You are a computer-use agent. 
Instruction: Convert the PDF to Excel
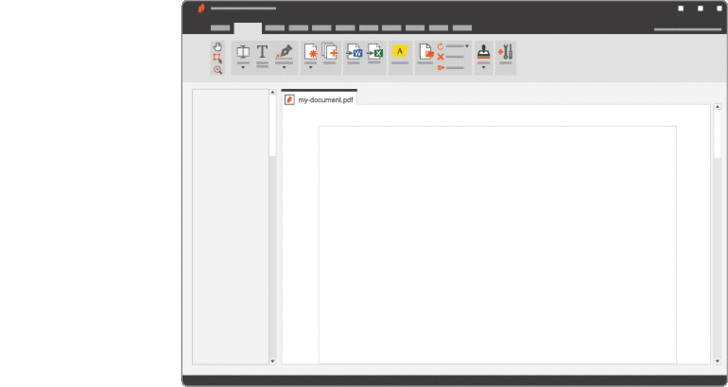point(375,52)
